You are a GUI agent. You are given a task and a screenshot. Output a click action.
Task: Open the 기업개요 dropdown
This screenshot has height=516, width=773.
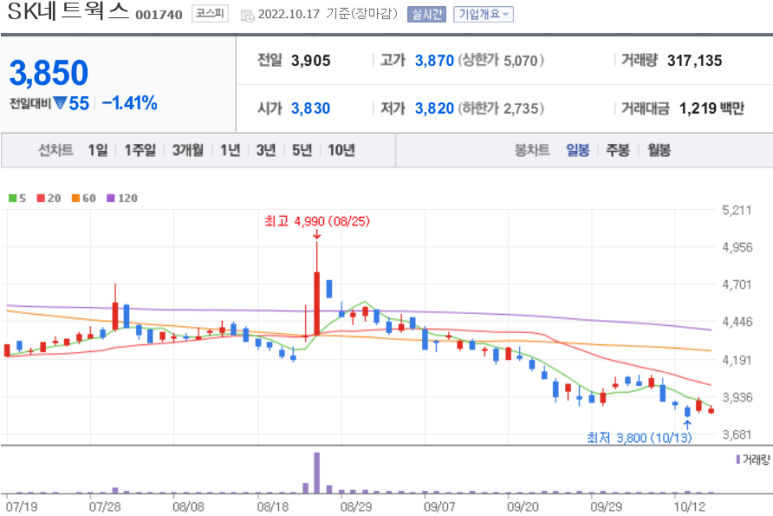[483, 14]
